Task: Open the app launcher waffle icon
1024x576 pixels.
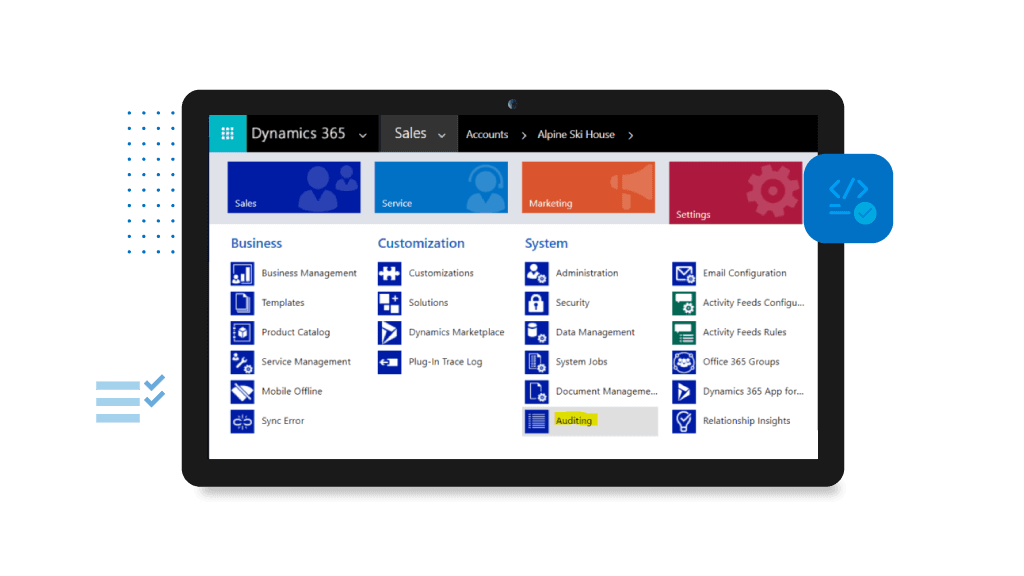Action: 227,134
